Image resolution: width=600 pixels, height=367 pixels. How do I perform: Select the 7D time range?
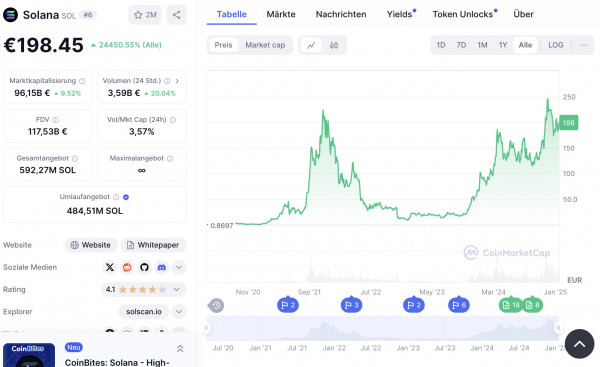(x=461, y=45)
